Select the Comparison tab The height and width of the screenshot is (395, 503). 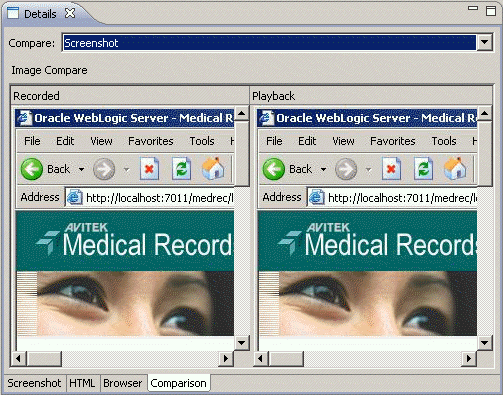coord(178,383)
